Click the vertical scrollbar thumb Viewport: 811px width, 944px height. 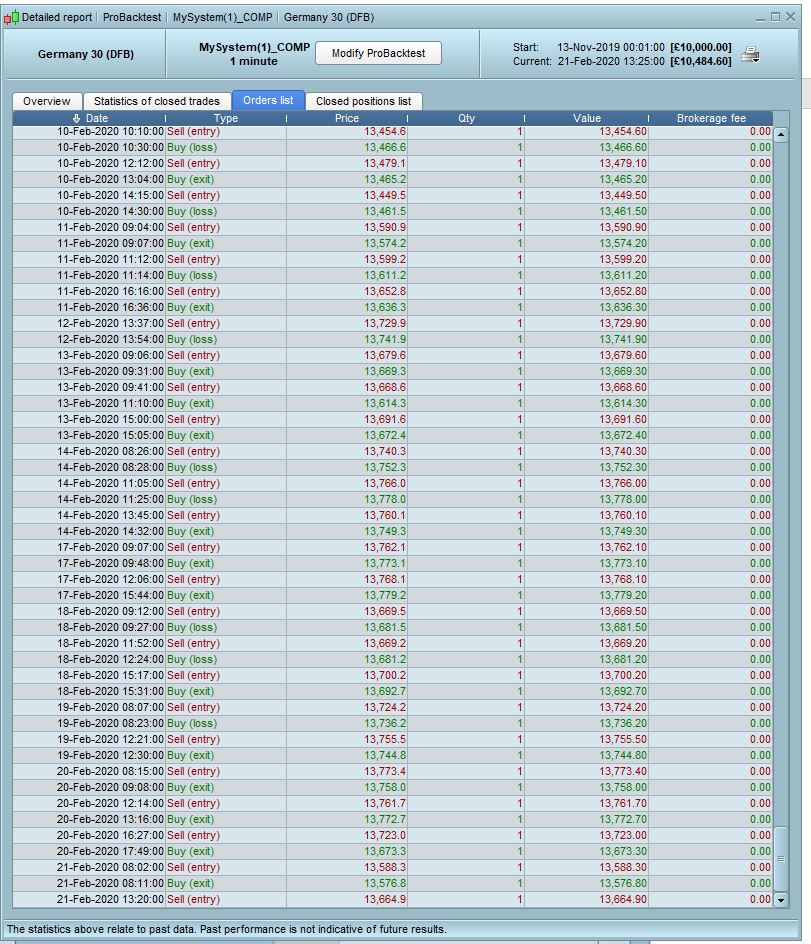pos(781,859)
